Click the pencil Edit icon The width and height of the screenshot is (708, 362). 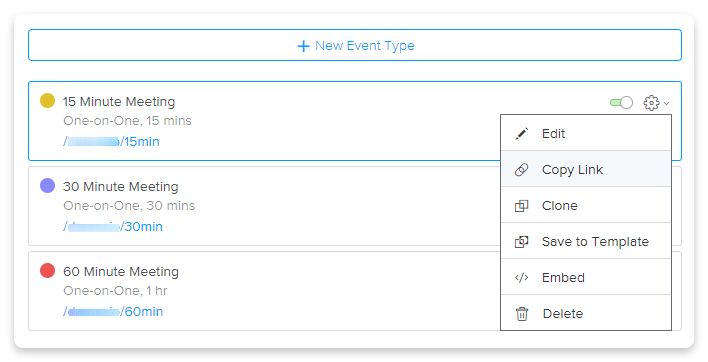[522, 133]
